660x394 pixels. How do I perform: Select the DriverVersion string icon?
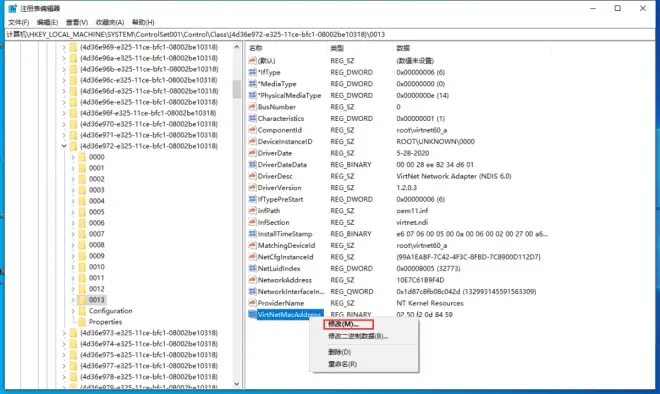[x=253, y=188]
